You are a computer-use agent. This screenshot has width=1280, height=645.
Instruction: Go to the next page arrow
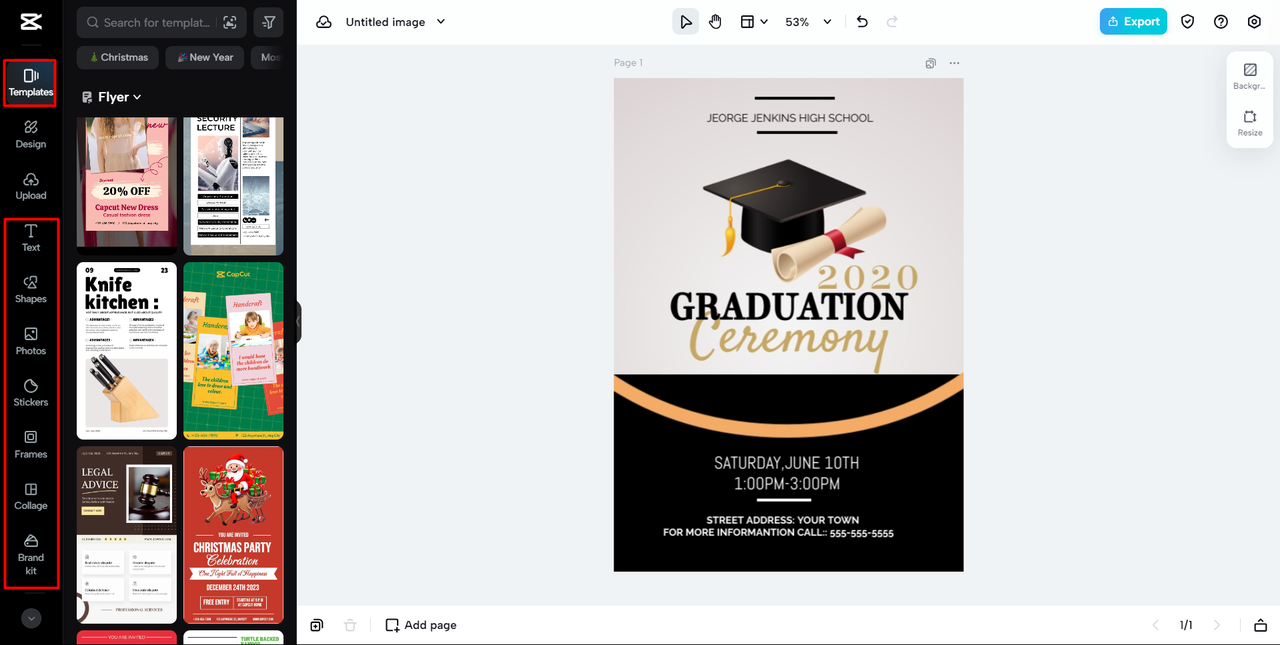tap(1217, 625)
